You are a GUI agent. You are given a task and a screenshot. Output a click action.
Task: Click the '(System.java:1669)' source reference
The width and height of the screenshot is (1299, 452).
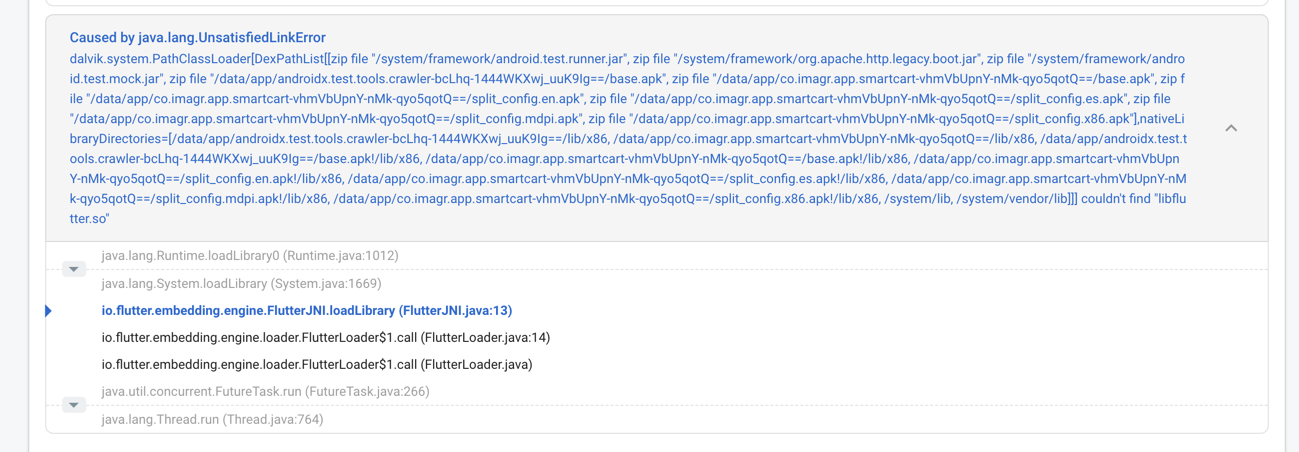326,284
